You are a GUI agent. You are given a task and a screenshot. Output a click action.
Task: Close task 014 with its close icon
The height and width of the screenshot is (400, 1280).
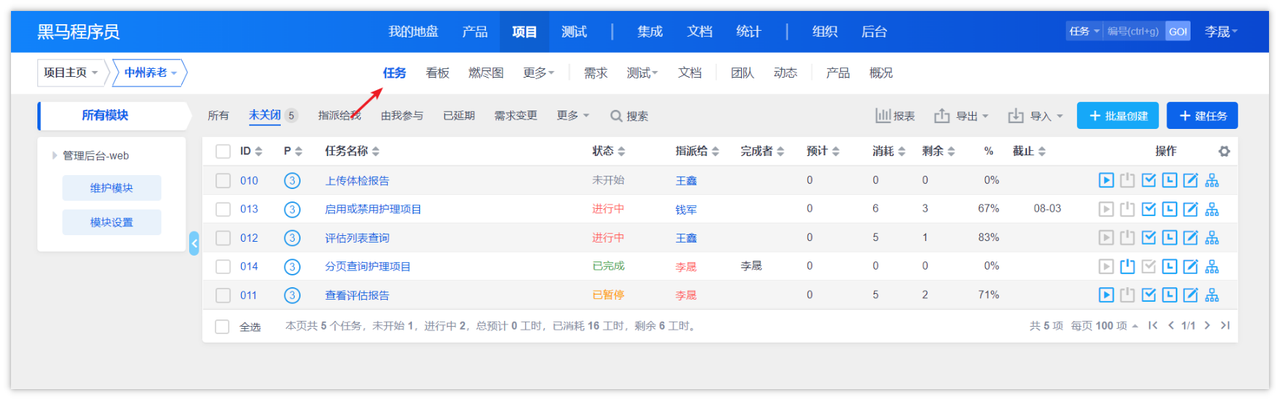click(x=1127, y=267)
